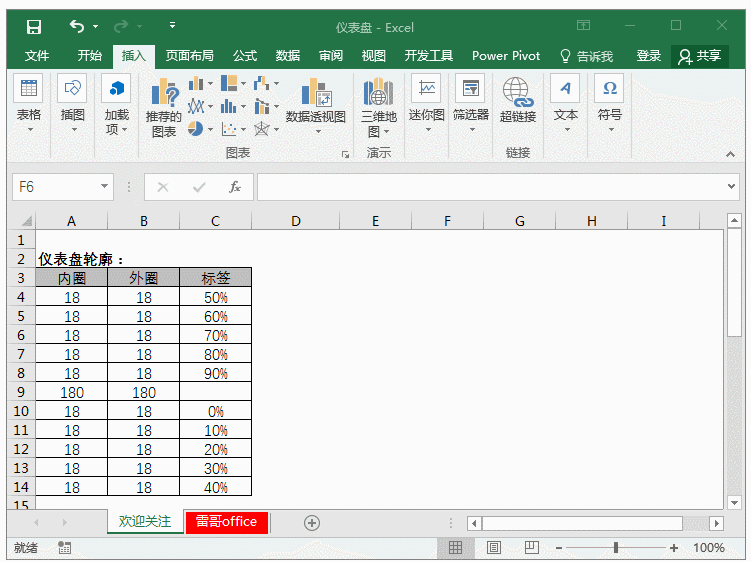Click the Undo arrow icon
Viewport: 751px width, 562px height.
[x=77, y=26]
